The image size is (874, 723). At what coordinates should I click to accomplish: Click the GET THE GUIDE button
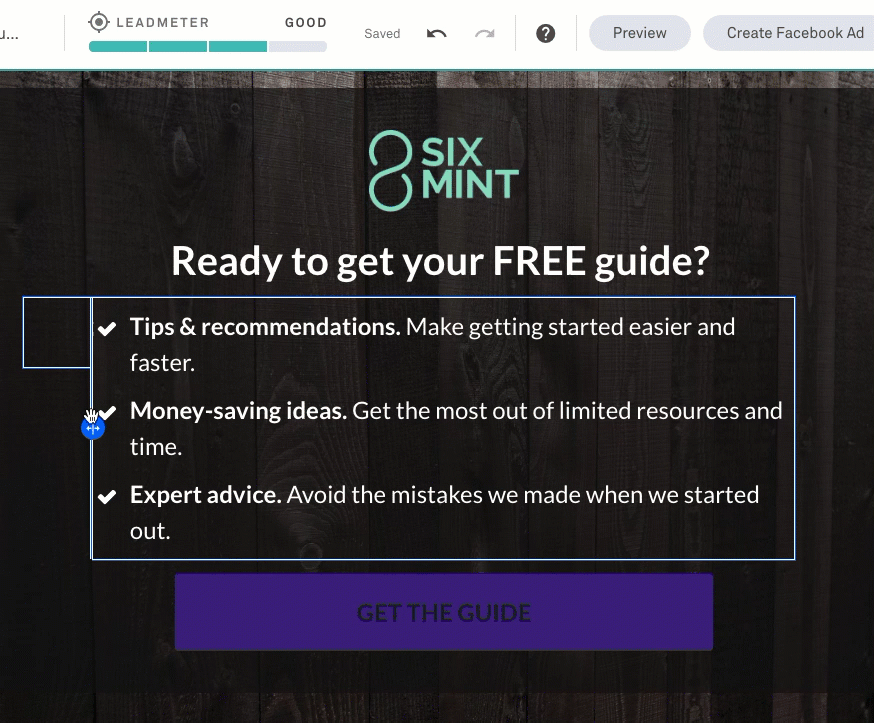pos(444,612)
